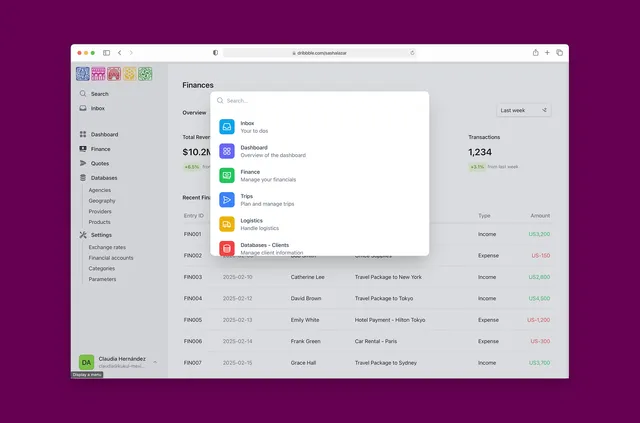The width and height of the screenshot is (640, 423).
Task: Click the Databases cylinder icon in sidebar
Action: click(83, 178)
